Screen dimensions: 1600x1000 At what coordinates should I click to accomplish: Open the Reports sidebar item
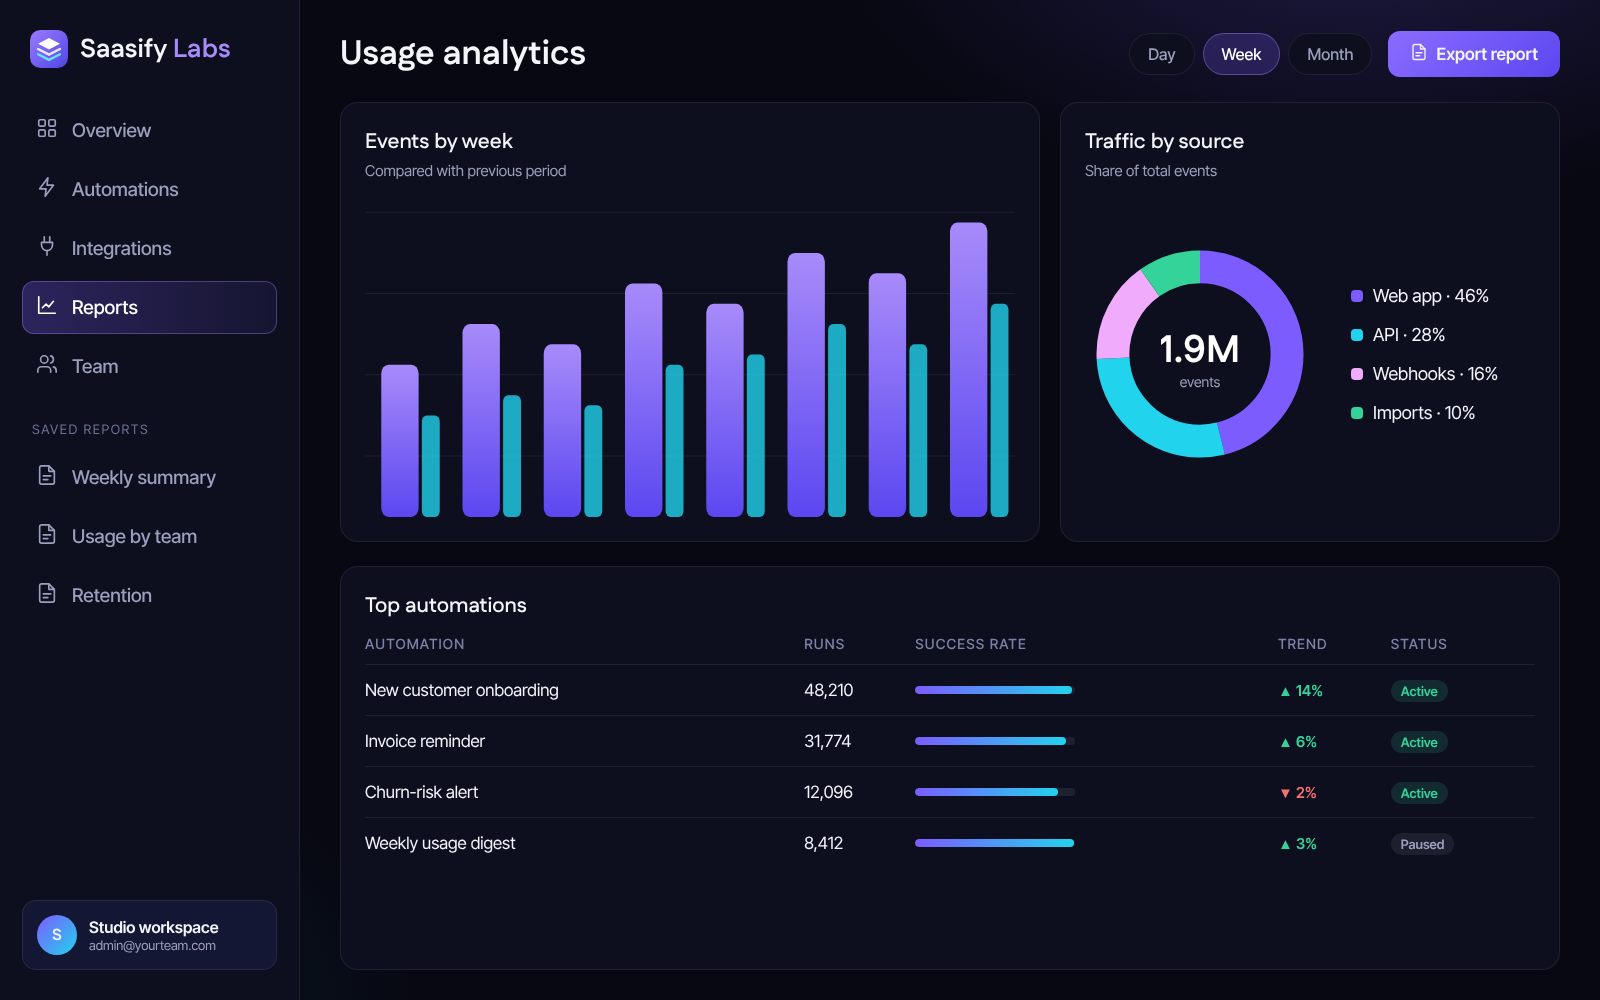pyautogui.click(x=149, y=307)
